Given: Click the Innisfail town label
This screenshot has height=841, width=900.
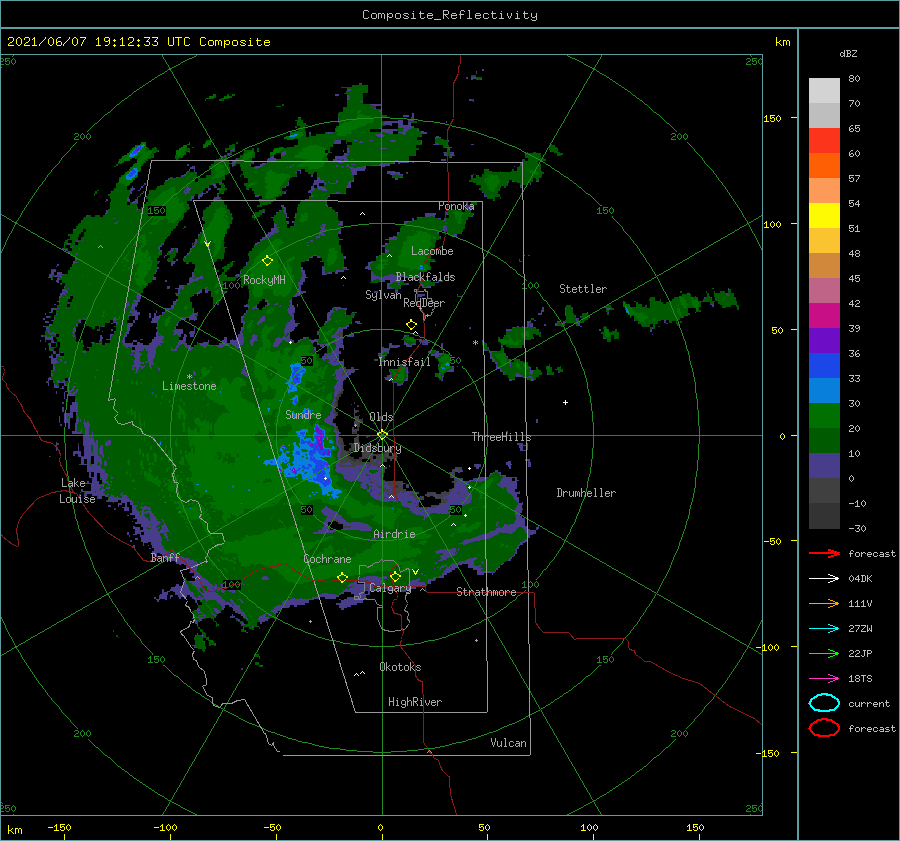Looking at the screenshot, I should pyautogui.click(x=404, y=362).
